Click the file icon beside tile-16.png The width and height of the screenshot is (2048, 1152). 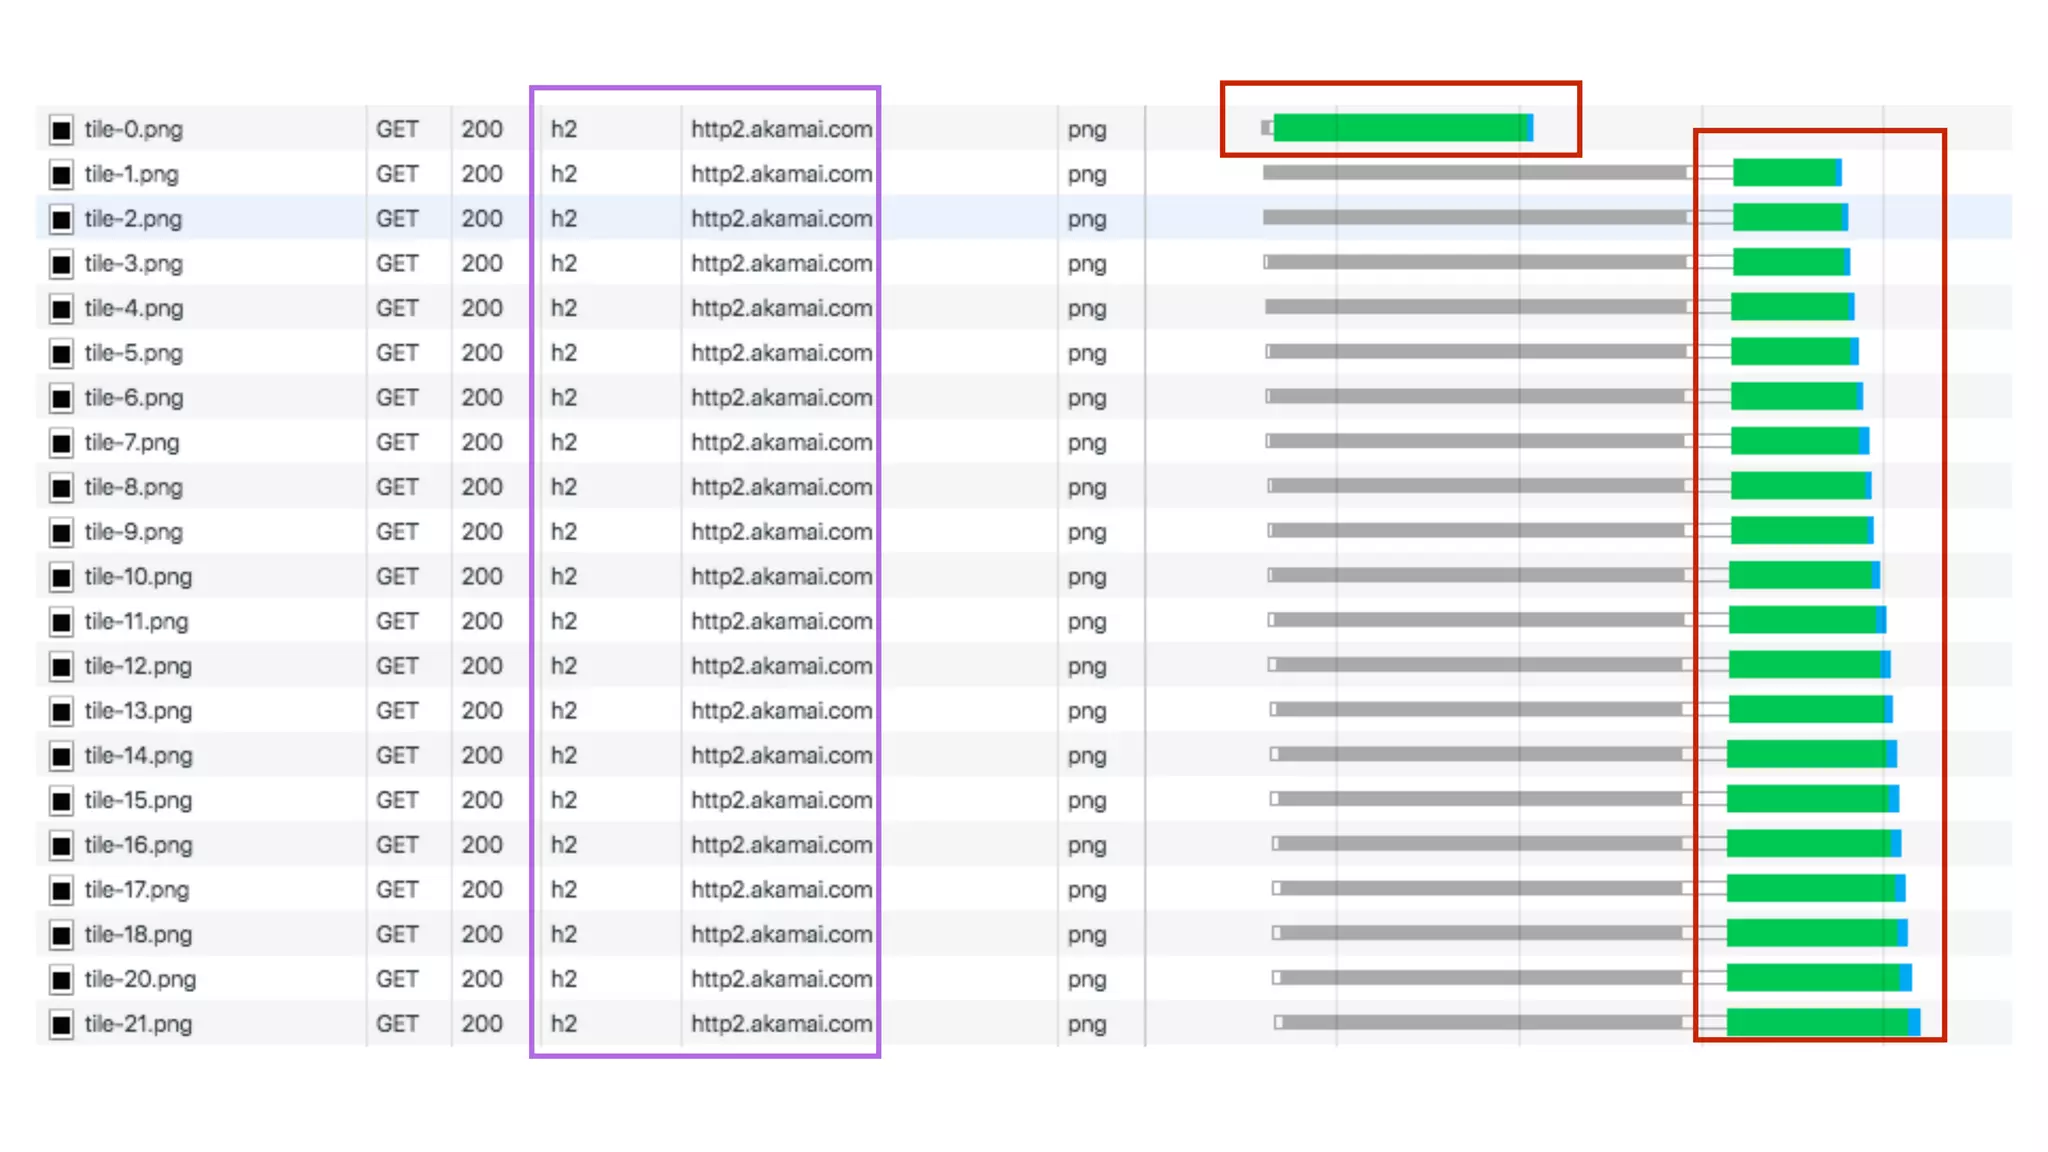(61, 846)
